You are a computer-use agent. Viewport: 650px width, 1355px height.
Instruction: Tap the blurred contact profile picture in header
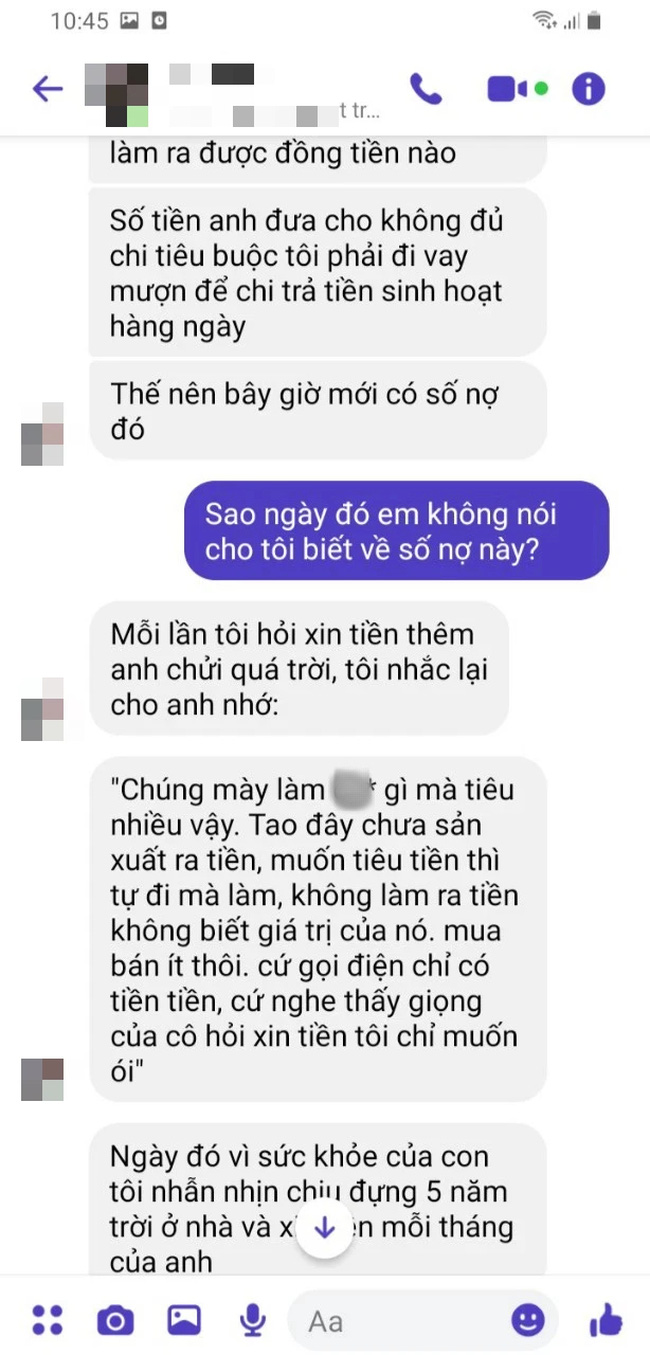(x=116, y=95)
